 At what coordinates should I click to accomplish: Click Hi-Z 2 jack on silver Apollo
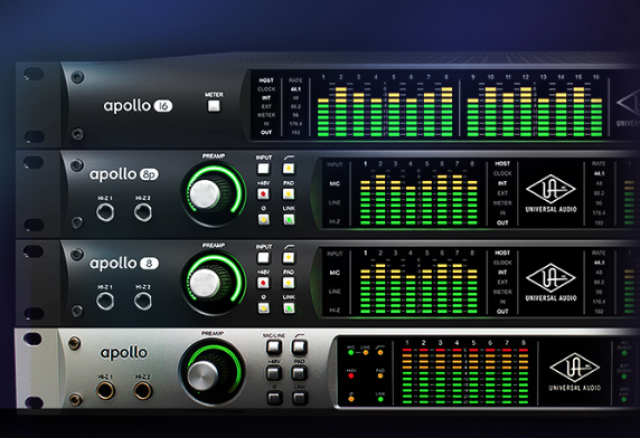tap(143, 390)
